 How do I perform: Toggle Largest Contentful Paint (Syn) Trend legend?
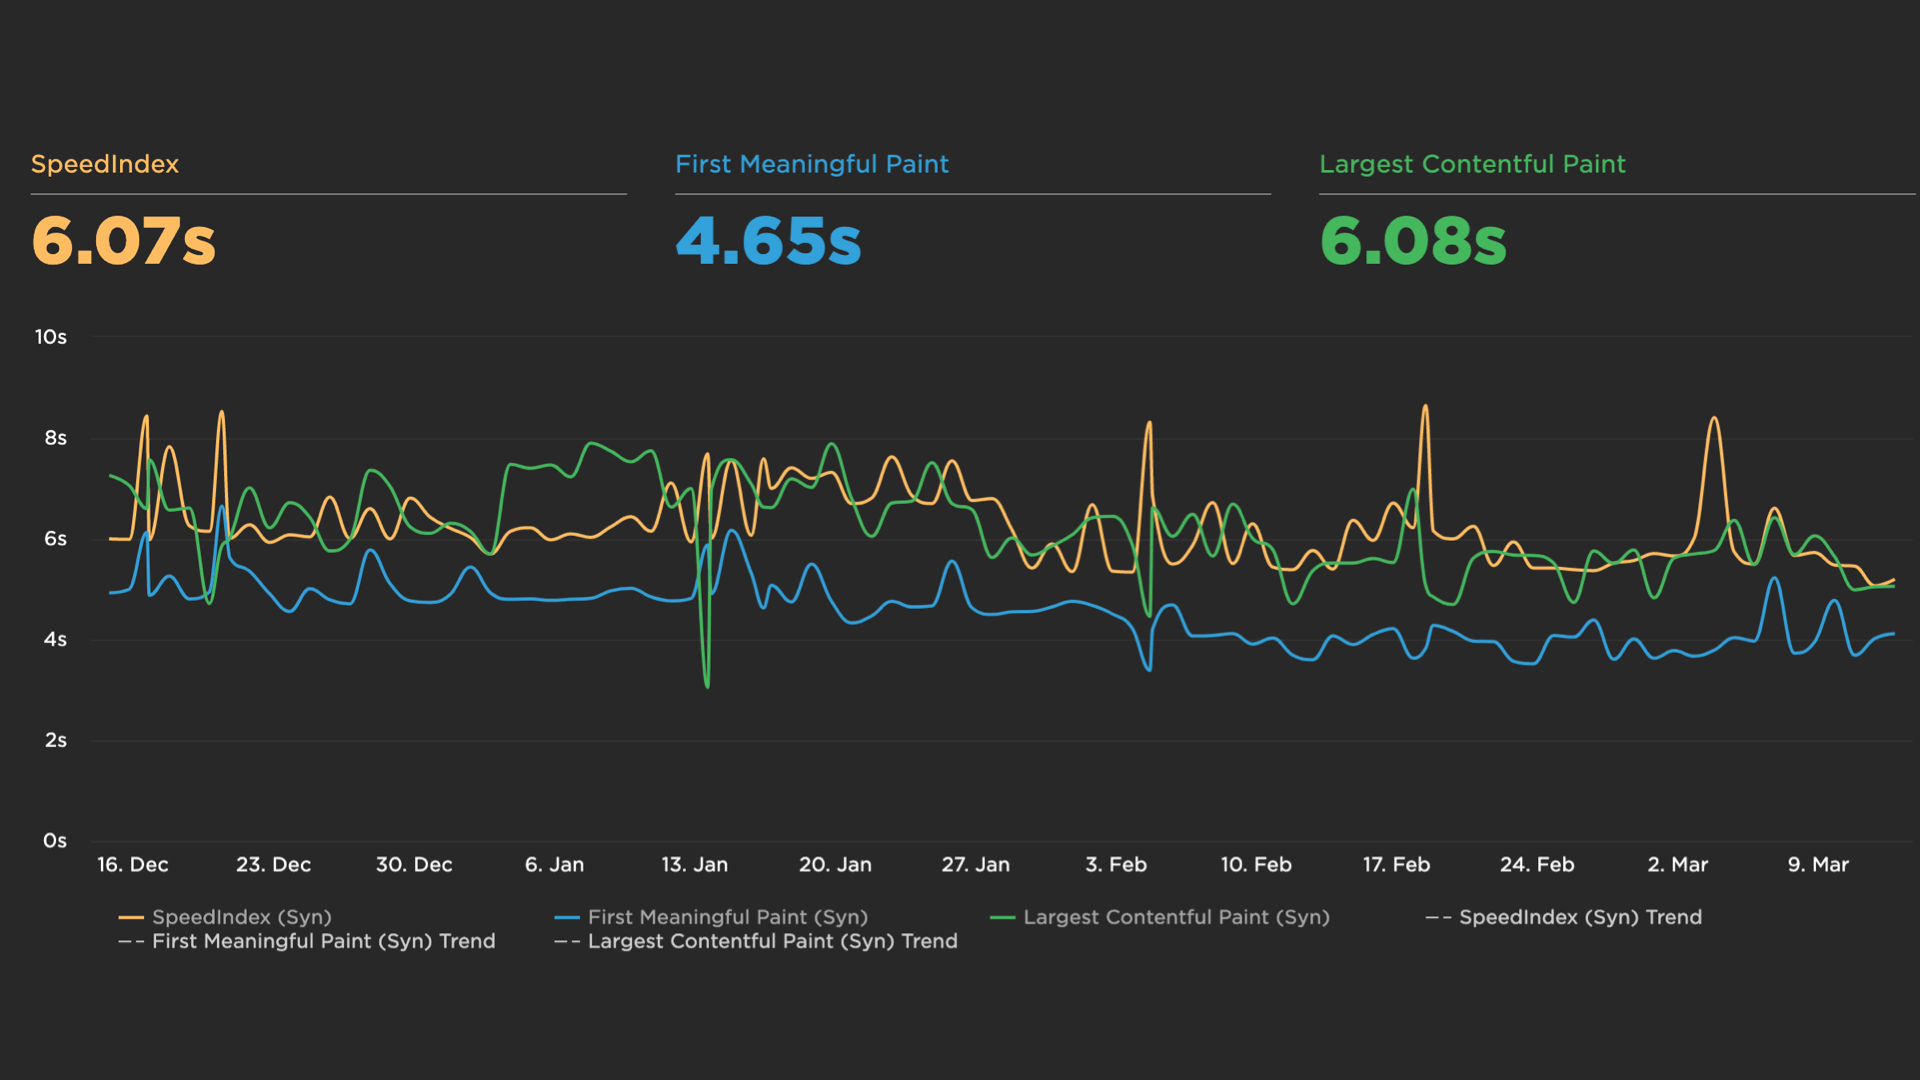coord(772,941)
